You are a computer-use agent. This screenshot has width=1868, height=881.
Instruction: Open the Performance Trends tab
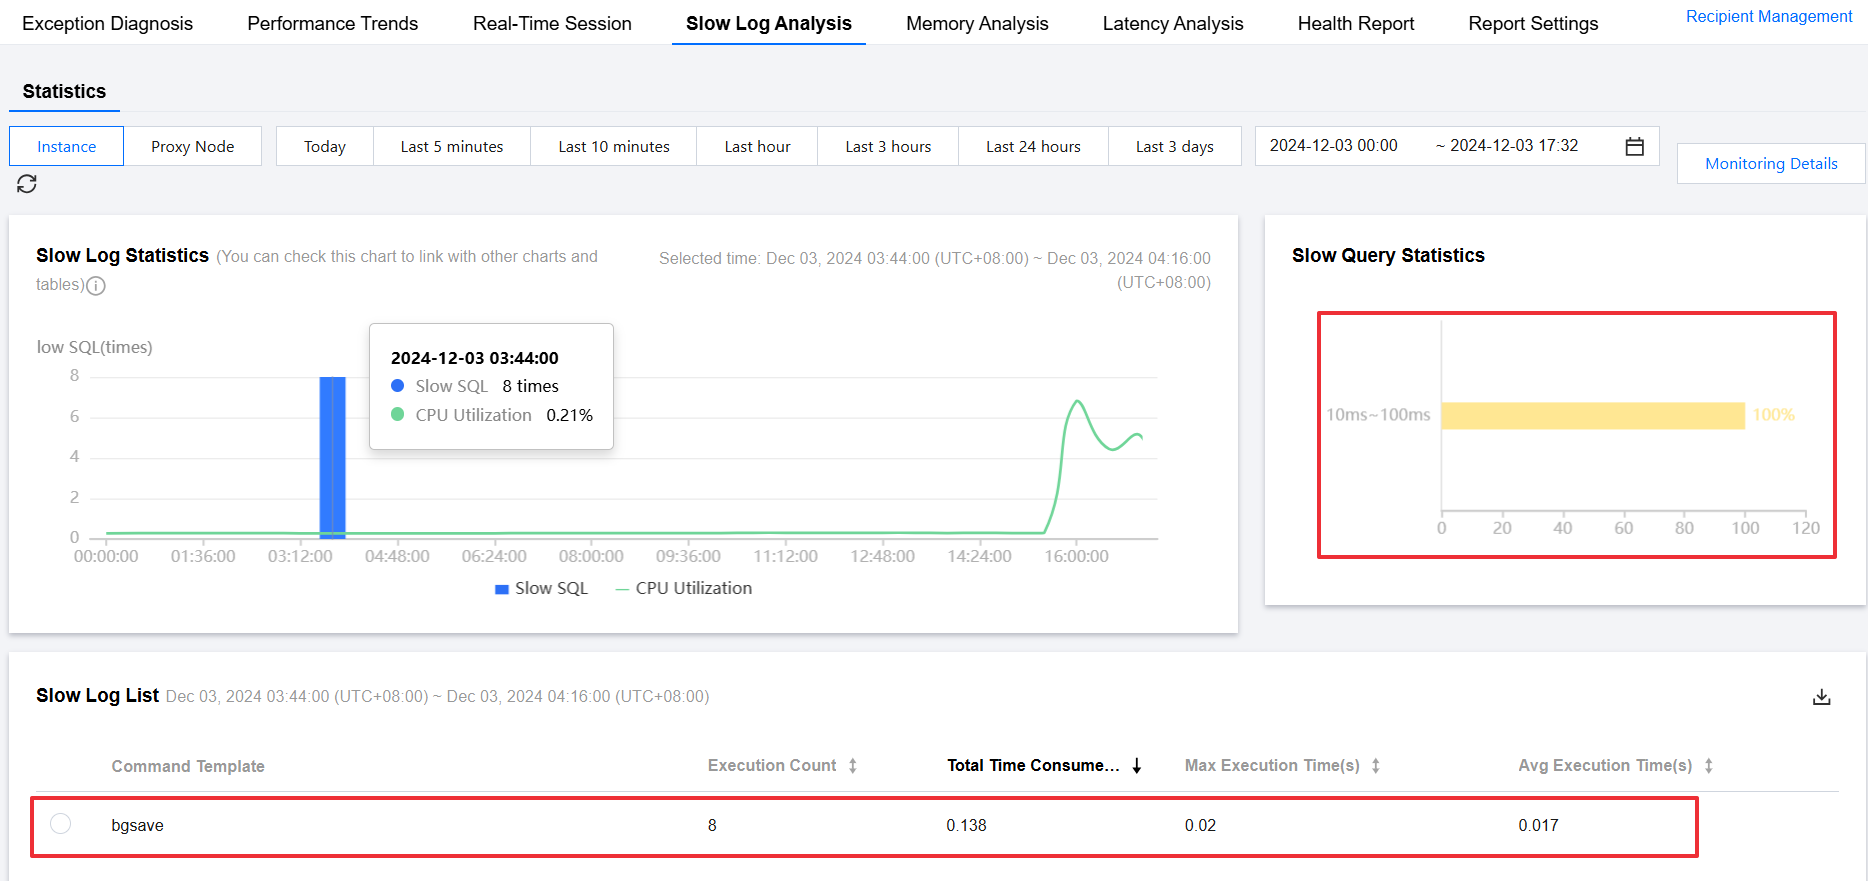click(x=333, y=23)
